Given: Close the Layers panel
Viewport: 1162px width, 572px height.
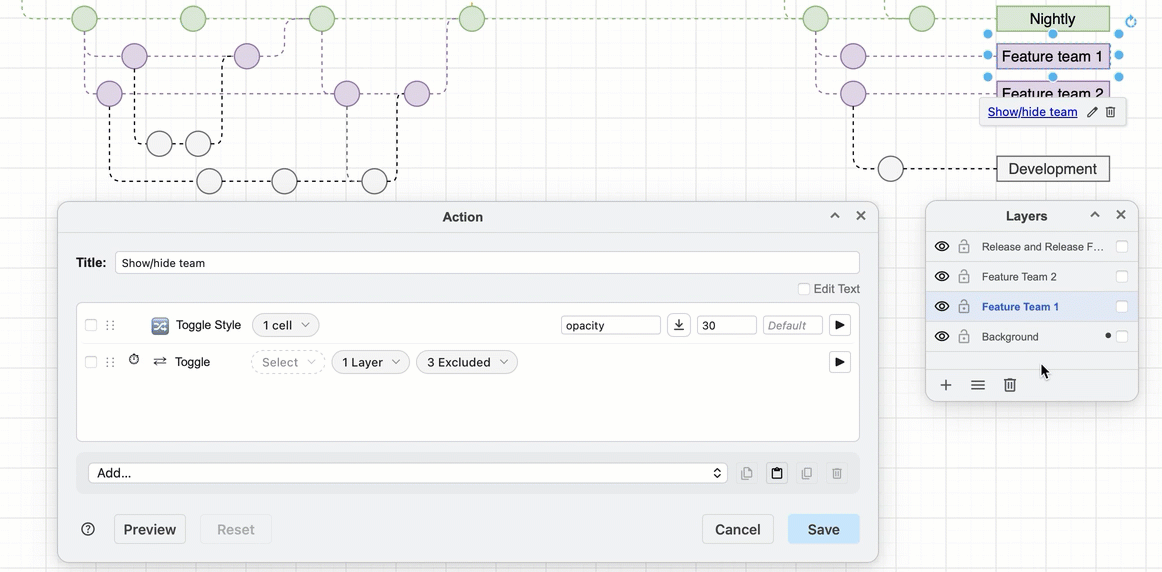Looking at the screenshot, I should (1120, 214).
